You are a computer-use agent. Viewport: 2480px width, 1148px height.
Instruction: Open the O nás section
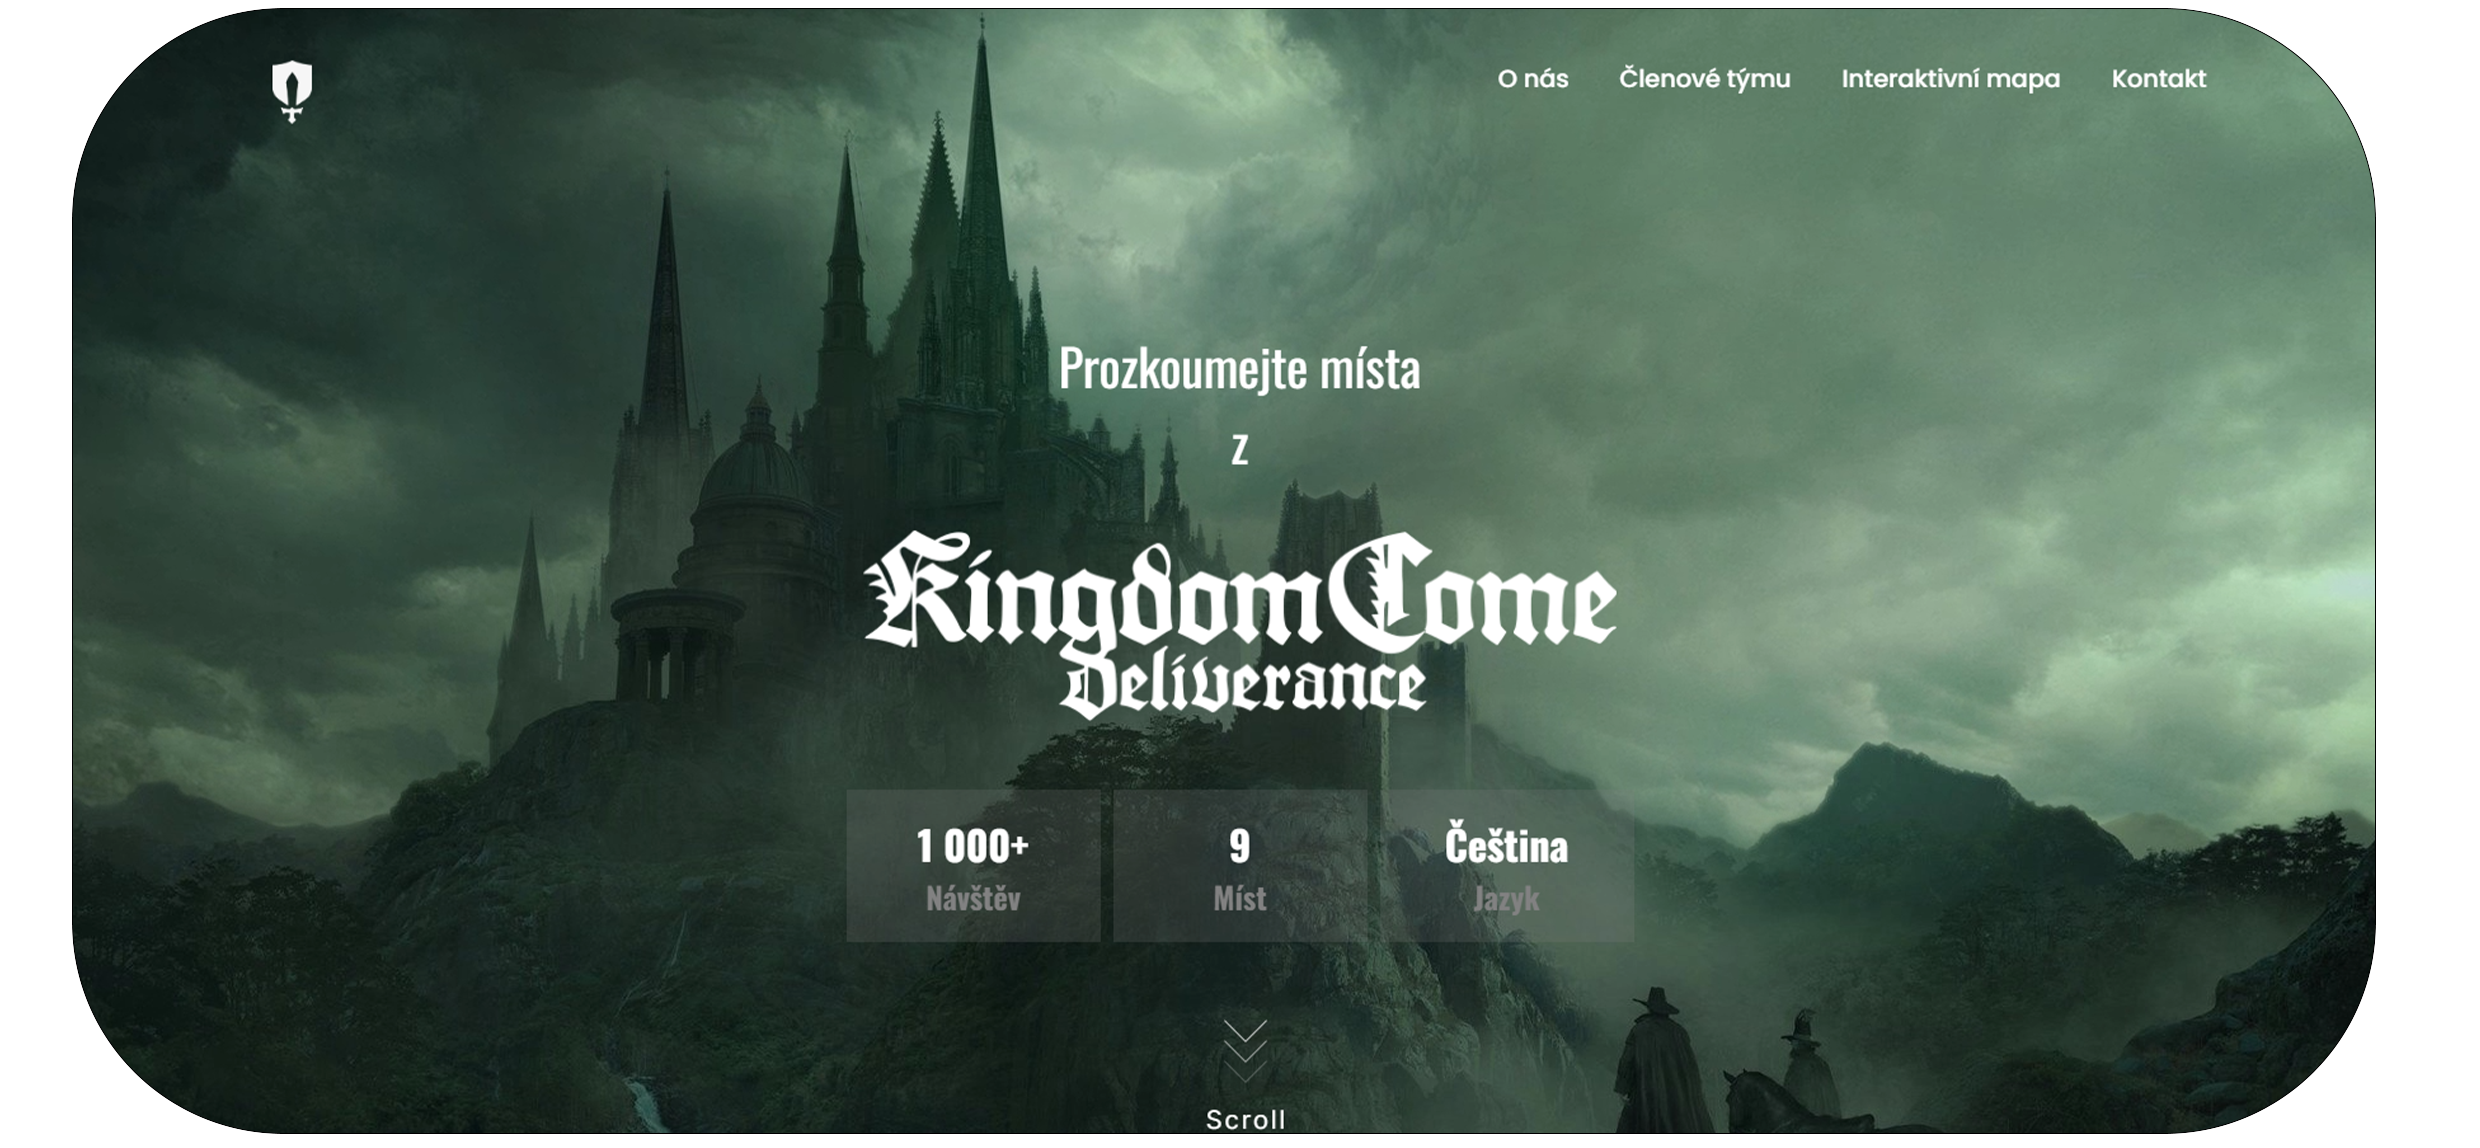(1532, 79)
